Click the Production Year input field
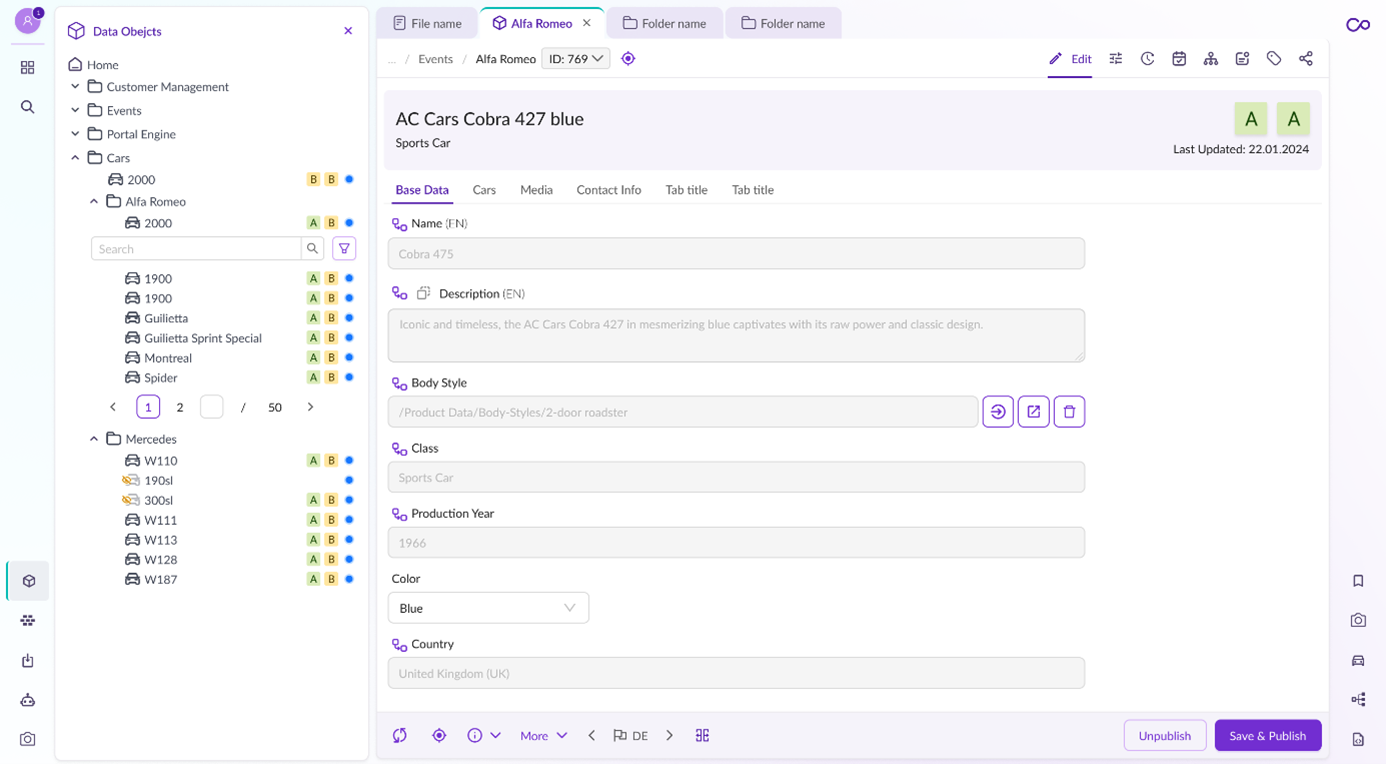 pos(736,543)
